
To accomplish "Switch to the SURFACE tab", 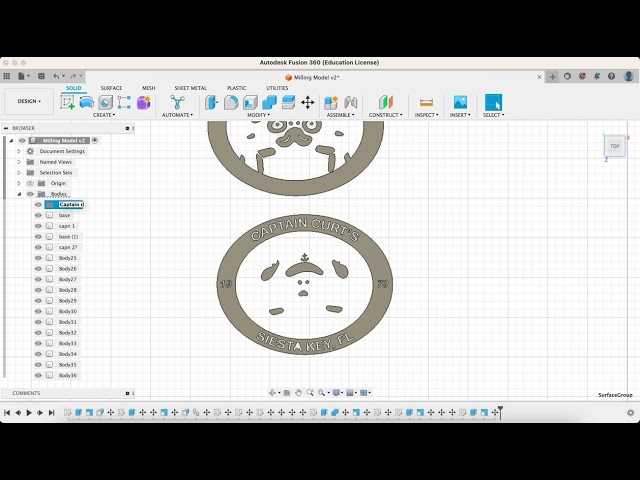I will click(x=111, y=88).
